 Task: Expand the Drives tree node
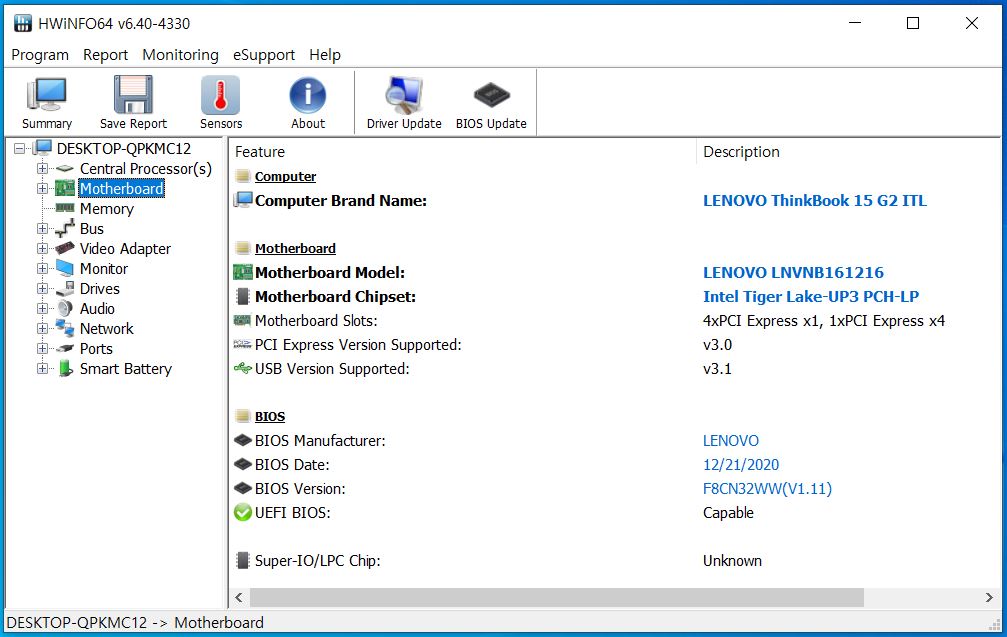click(x=42, y=289)
